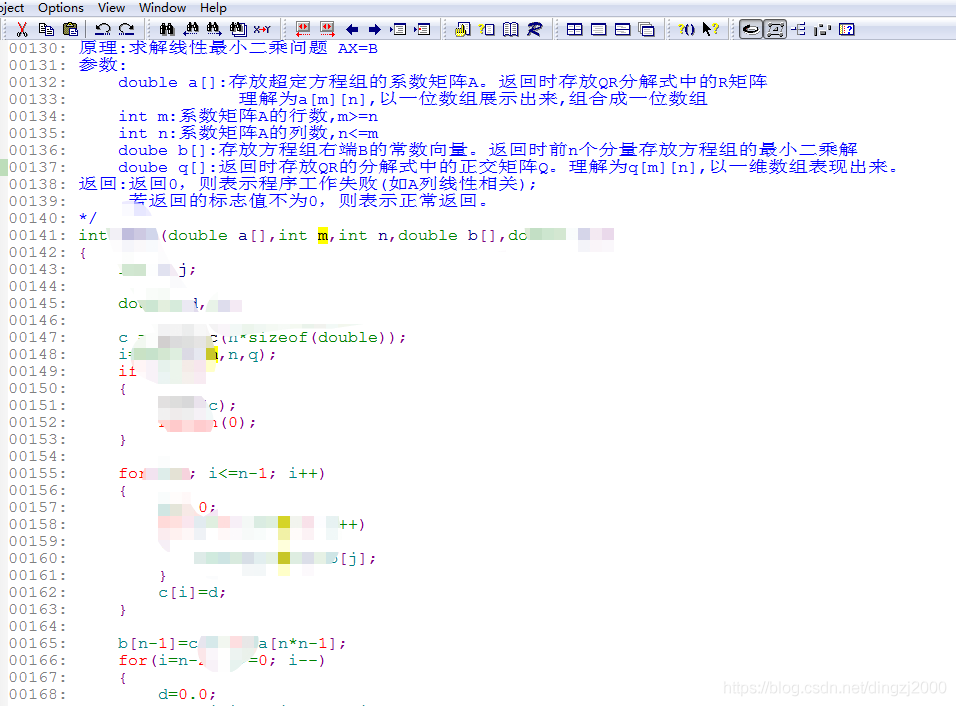Click the highlighted 'm' parameter on line 141

click(x=323, y=235)
